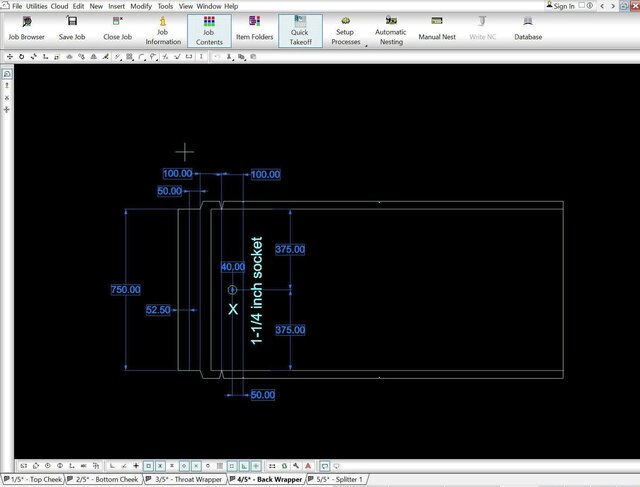
Task: Open the Job Browser
Action: click(26, 30)
